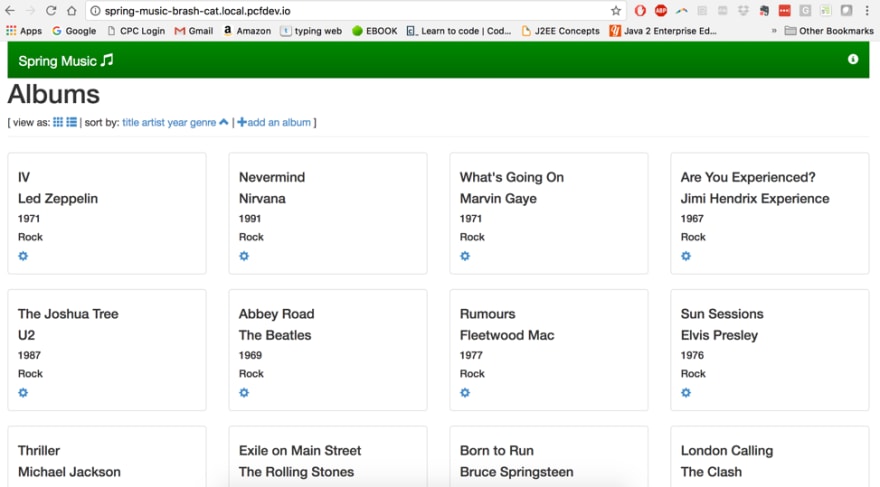
Task: Open the gear menu for Nevermind album
Action: click(244, 256)
